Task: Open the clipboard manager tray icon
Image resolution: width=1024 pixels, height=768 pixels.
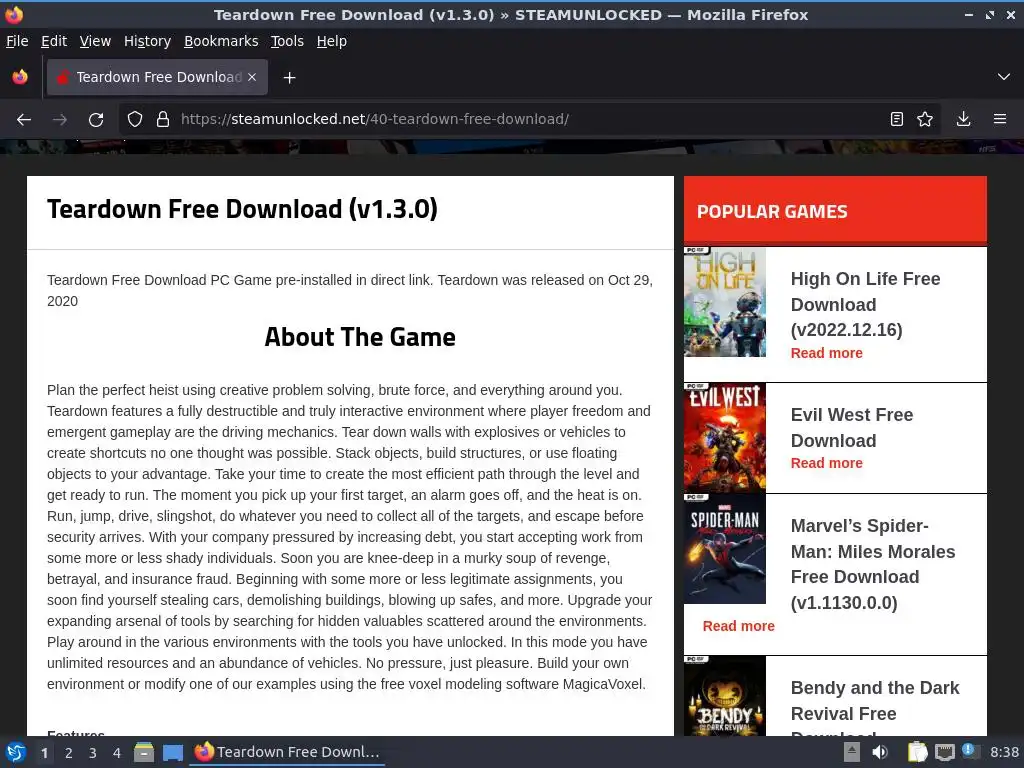Action: 917,752
